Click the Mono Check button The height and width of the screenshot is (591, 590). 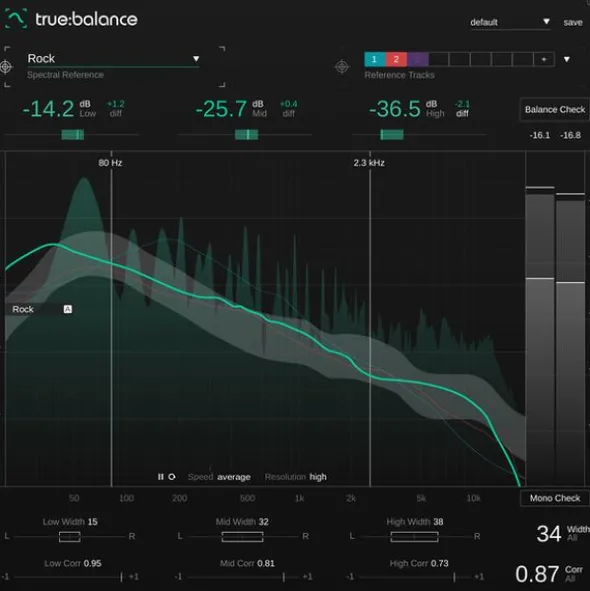tap(555, 498)
